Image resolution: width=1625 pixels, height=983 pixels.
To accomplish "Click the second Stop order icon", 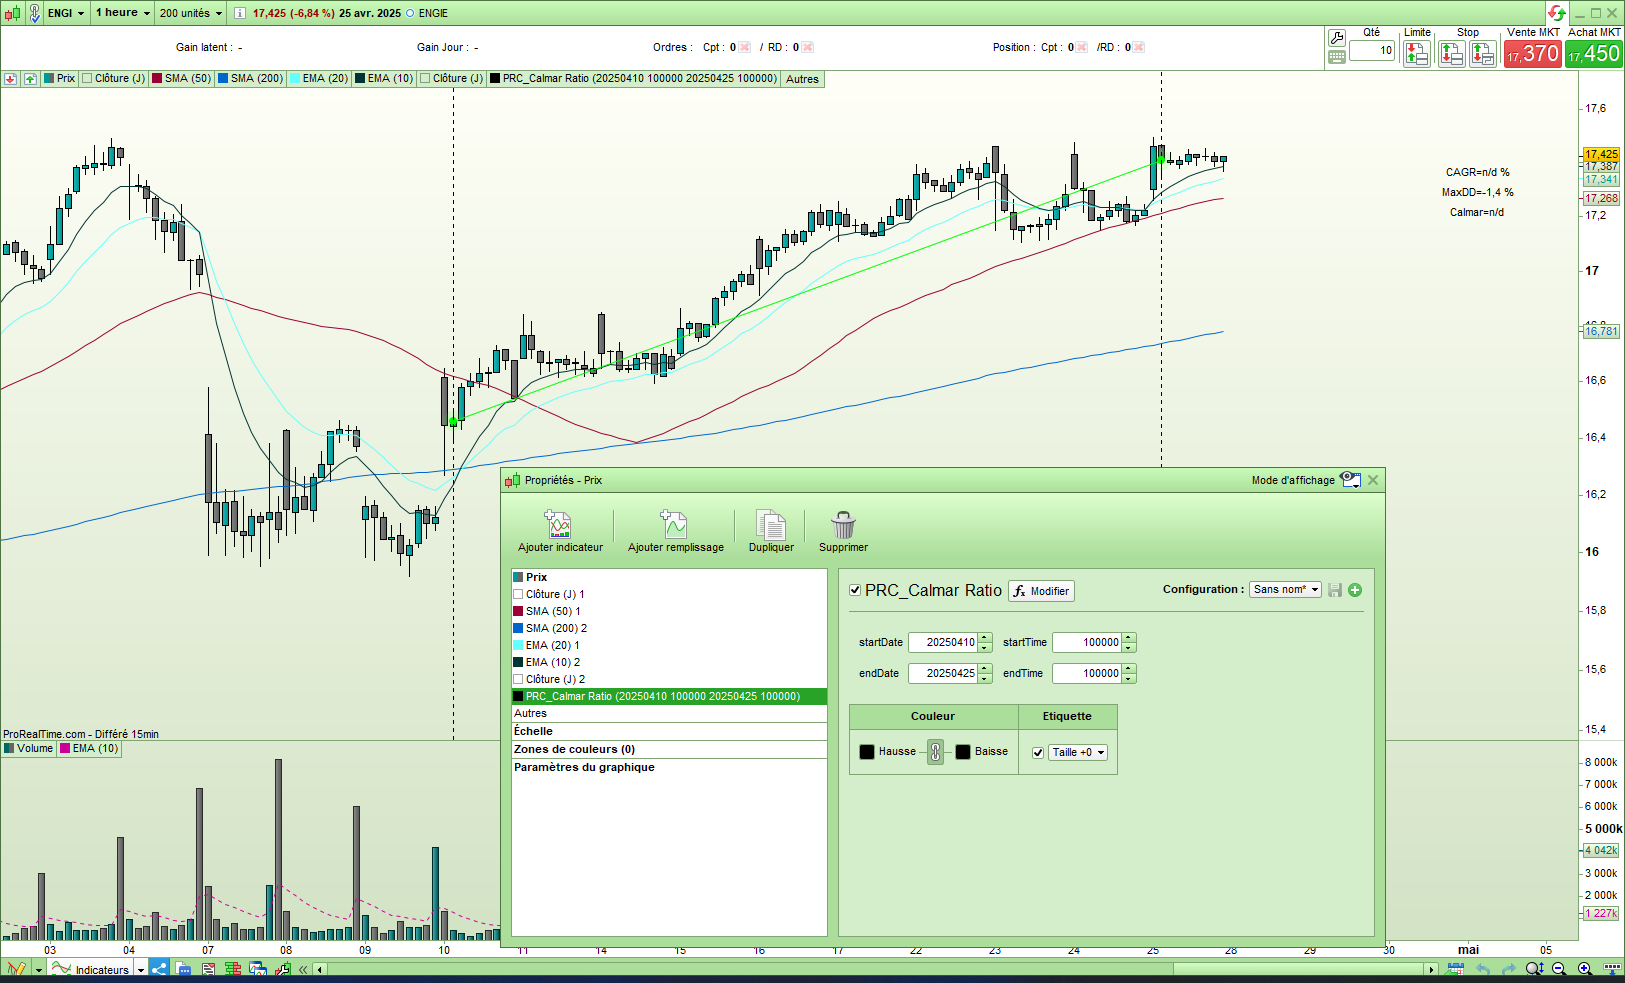I will click(x=1482, y=54).
